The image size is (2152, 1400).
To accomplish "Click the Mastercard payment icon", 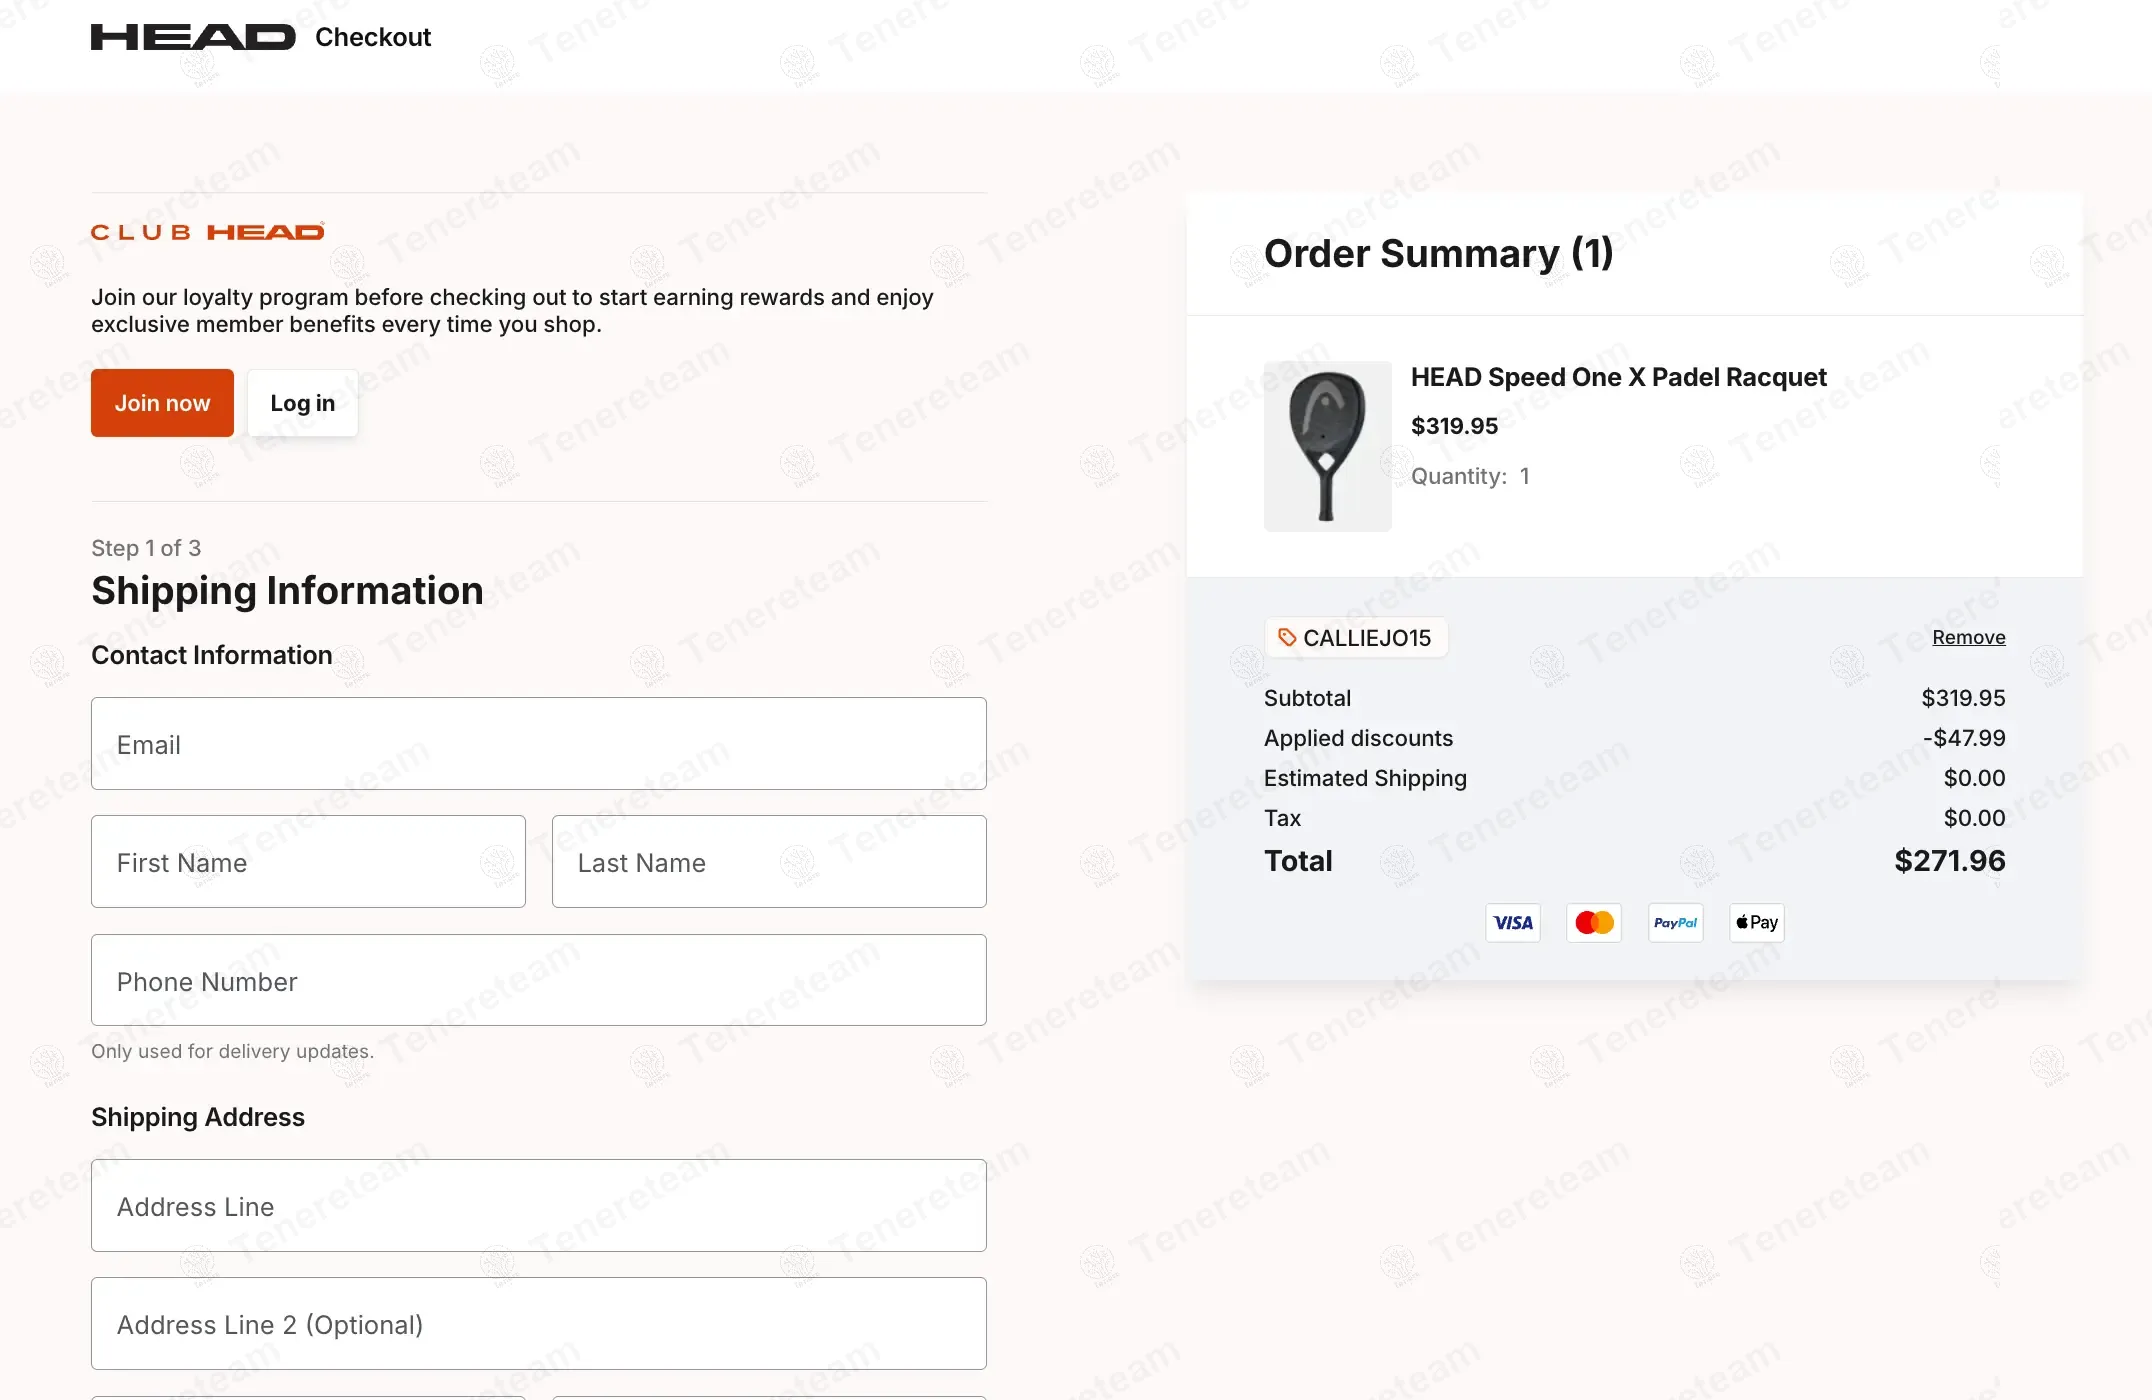I will coord(1594,923).
